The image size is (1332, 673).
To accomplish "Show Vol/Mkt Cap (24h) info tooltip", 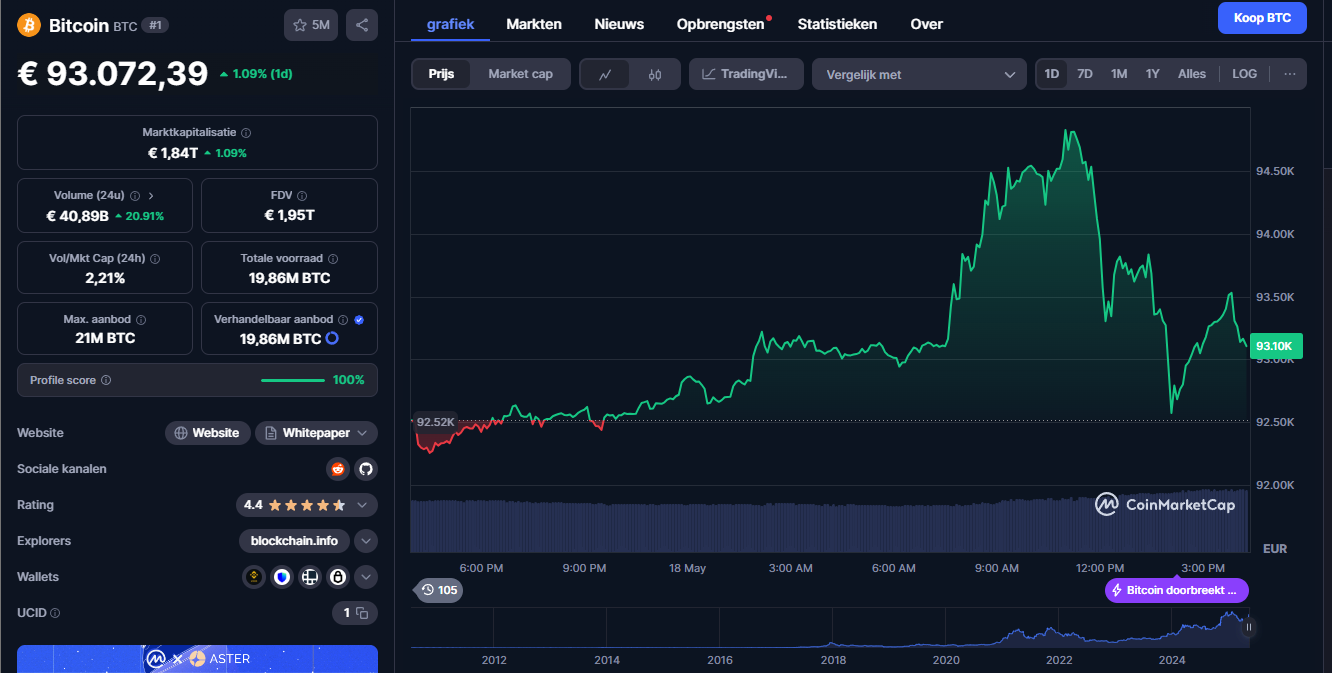I will (155, 258).
